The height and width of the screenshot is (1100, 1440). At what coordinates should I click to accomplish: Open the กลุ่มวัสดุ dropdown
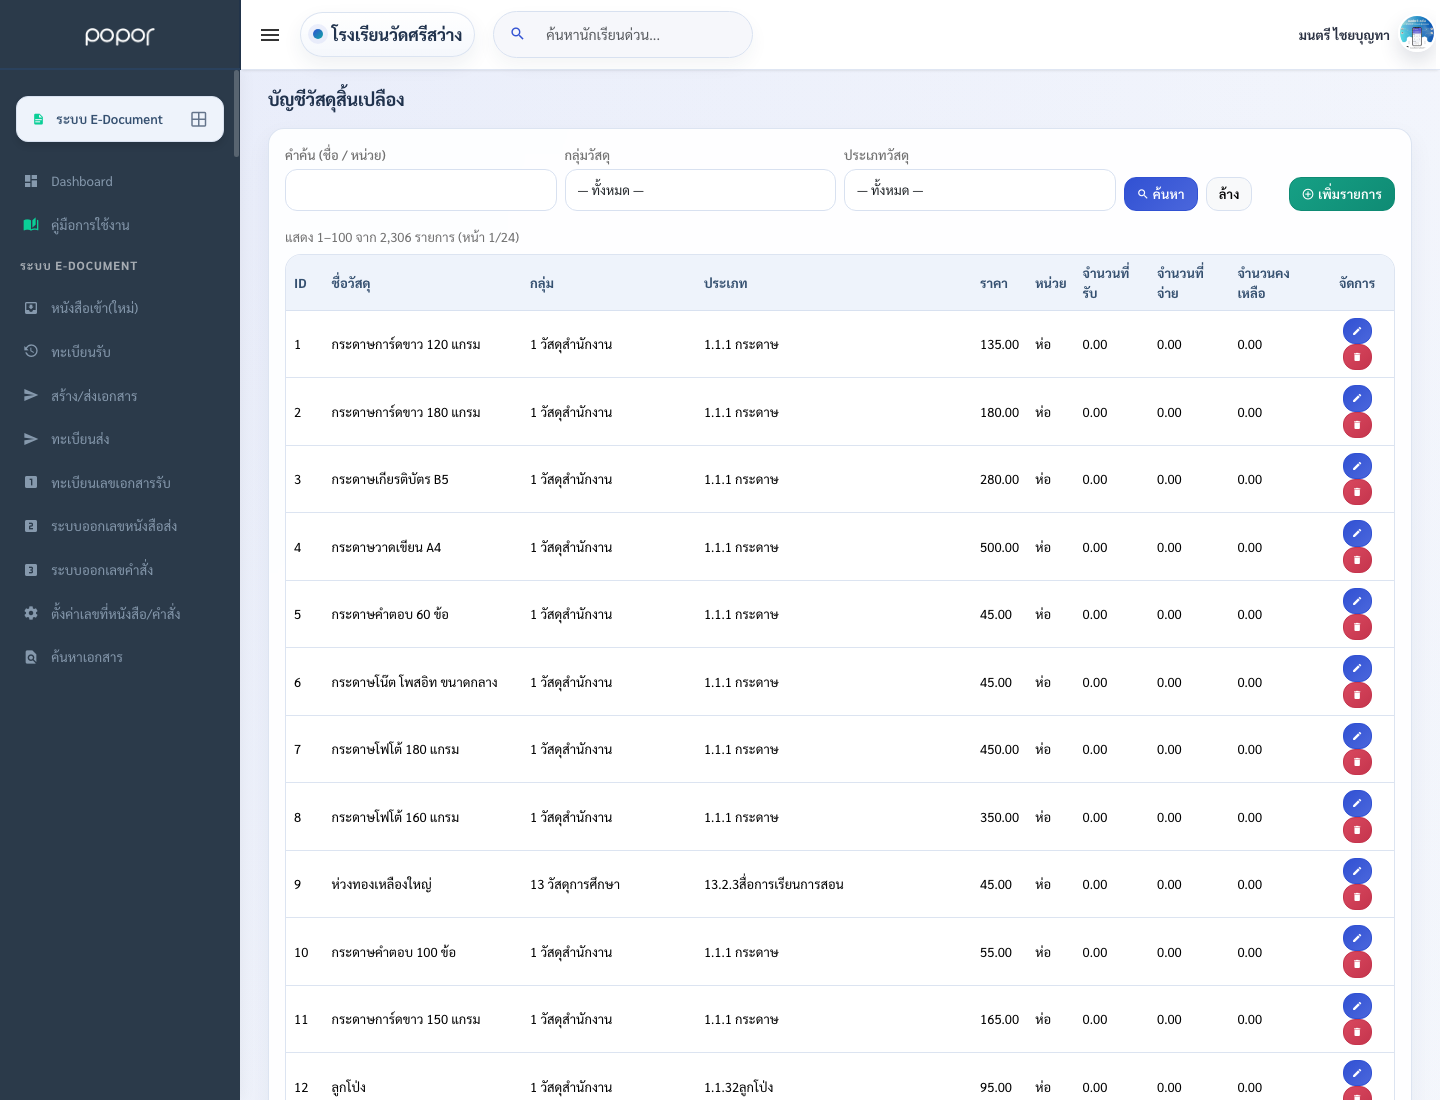[700, 190]
